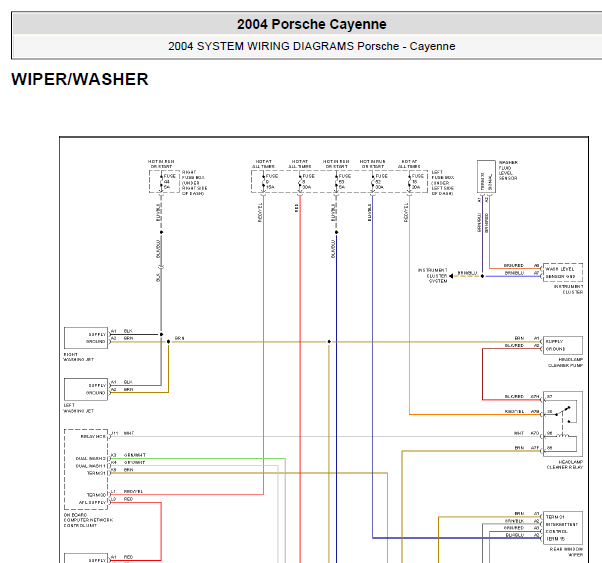
Task: Click the RIGHT WASHING JET label
Action: point(78,357)
